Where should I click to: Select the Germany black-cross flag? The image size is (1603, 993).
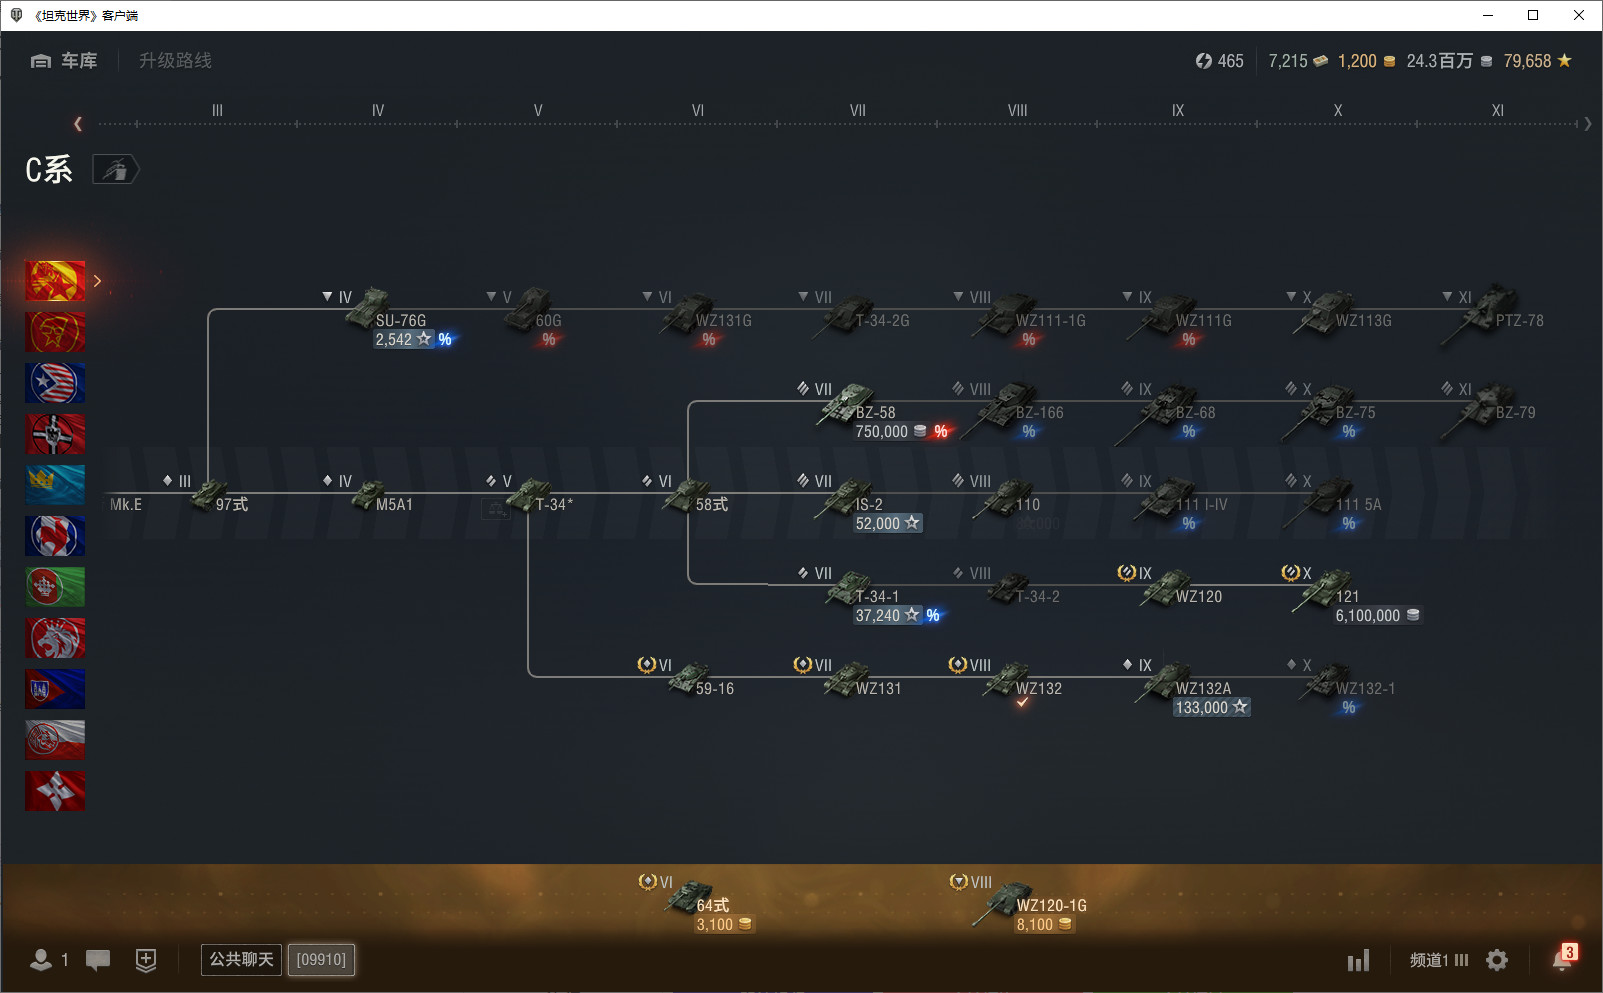(x=55, y=434)
